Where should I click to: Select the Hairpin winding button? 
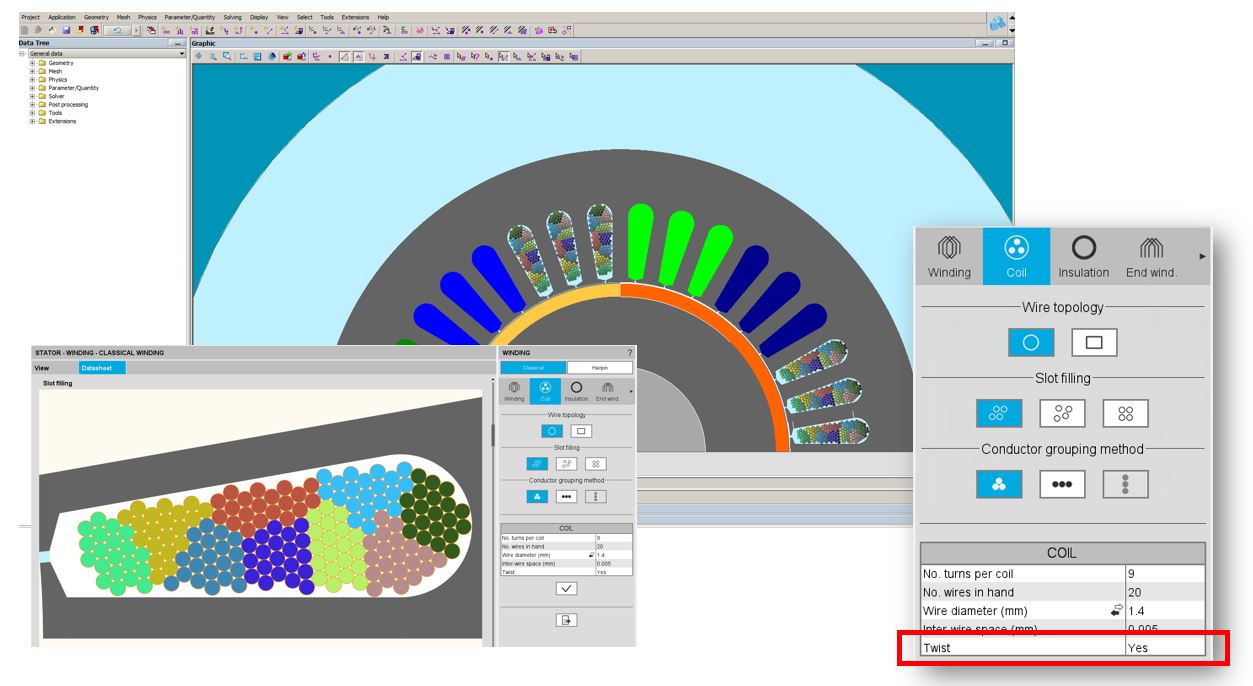[x=599, y=368]
